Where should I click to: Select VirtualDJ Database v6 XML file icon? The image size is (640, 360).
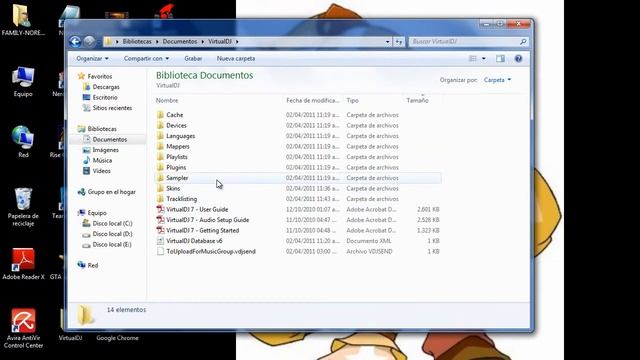(x=160, y=241)
